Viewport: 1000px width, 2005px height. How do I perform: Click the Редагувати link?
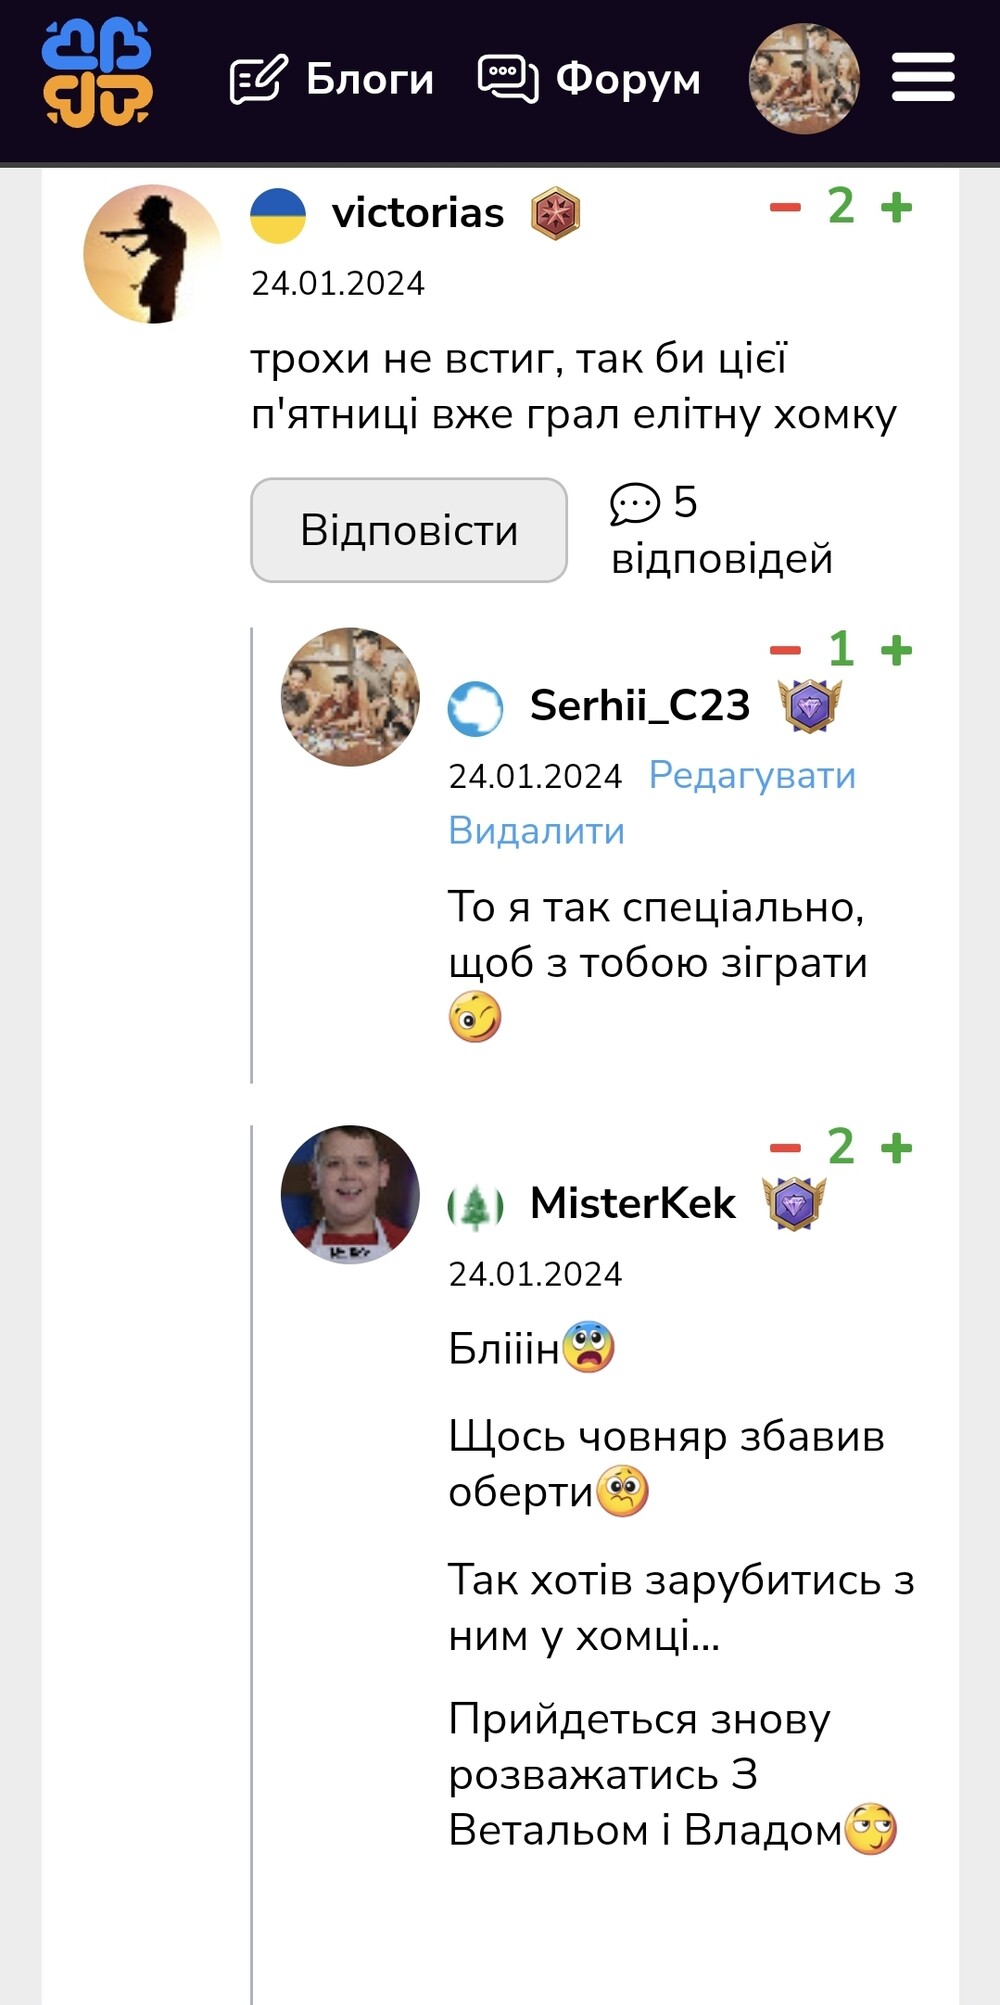tap(752, 775)
